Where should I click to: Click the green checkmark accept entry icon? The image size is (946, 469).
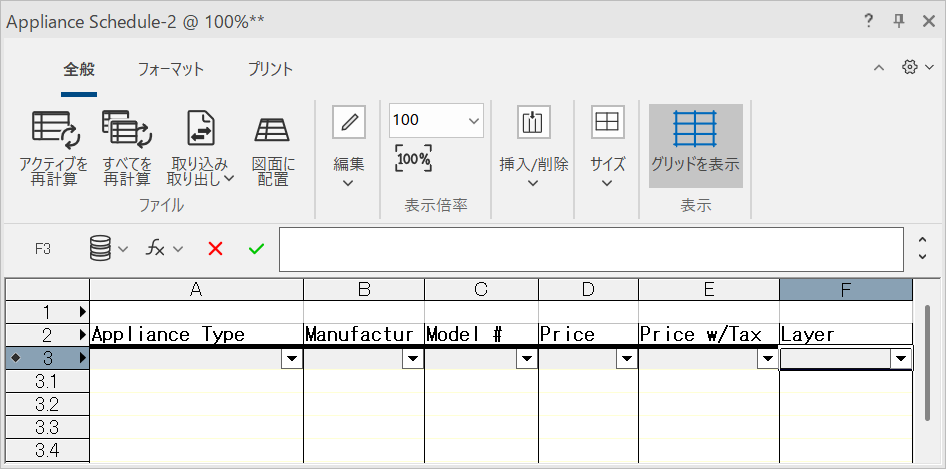coord(256,249)
